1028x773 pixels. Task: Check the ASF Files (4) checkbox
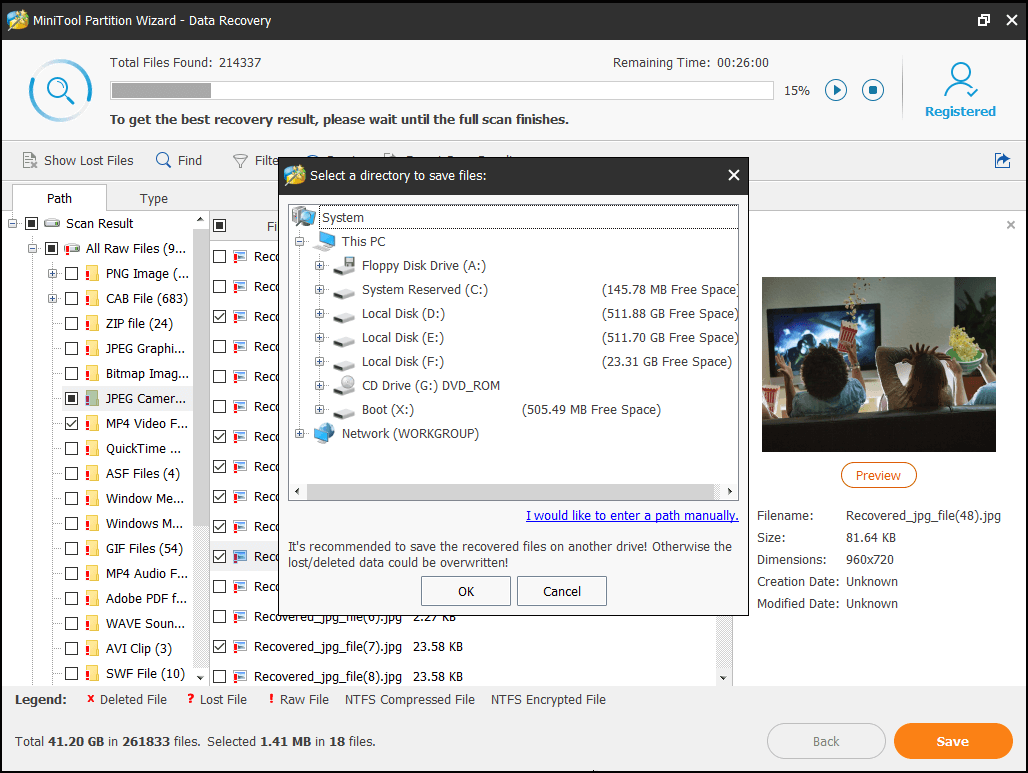(x=71, y=473)
